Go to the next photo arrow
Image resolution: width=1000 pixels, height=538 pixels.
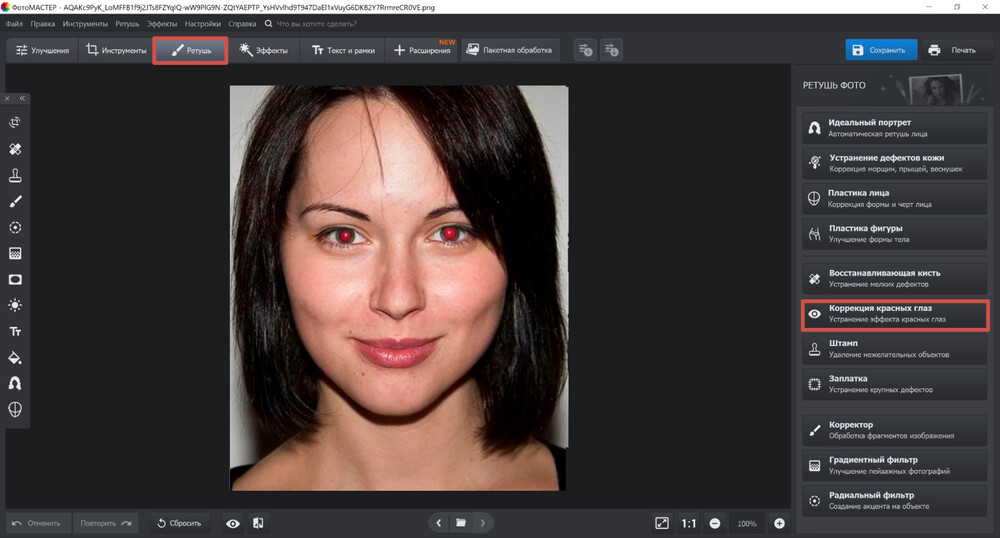[x=483, y=523]
